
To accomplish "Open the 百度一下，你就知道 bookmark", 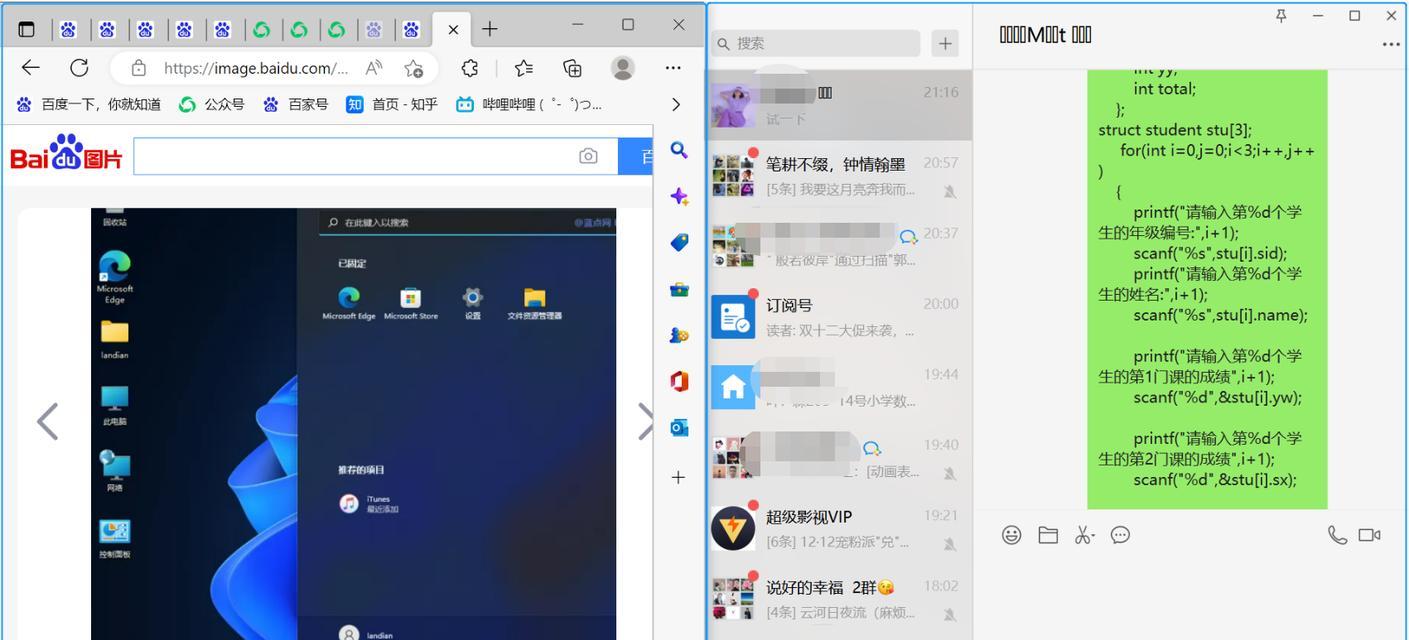I will pyautogui.click(x=88, y=104).
